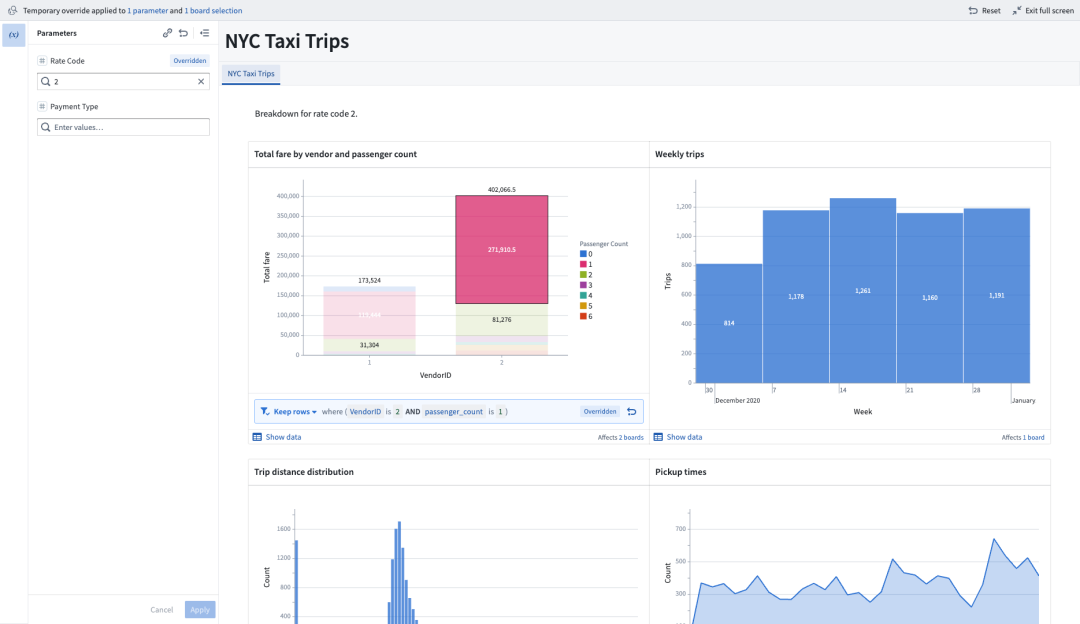Click the Apply button

pos(200,609)
